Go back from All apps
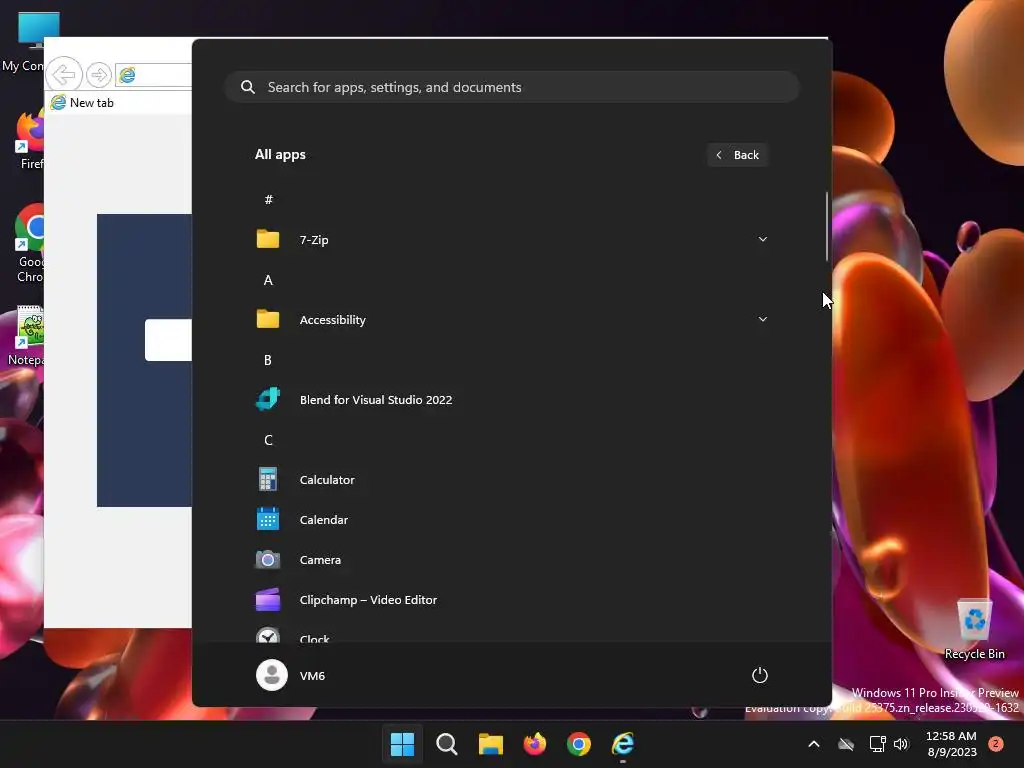1024x768 pixels. (737, 155)
